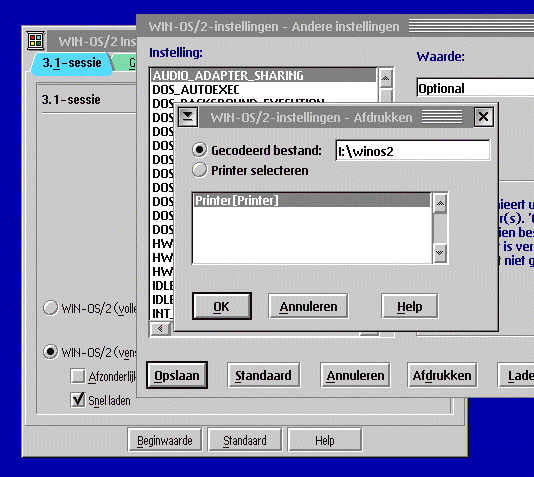Select WIN-OS/2 venster radio button
Image resolution: width=534 pixels, height=477 pixels.
click(x=50, y=352)
